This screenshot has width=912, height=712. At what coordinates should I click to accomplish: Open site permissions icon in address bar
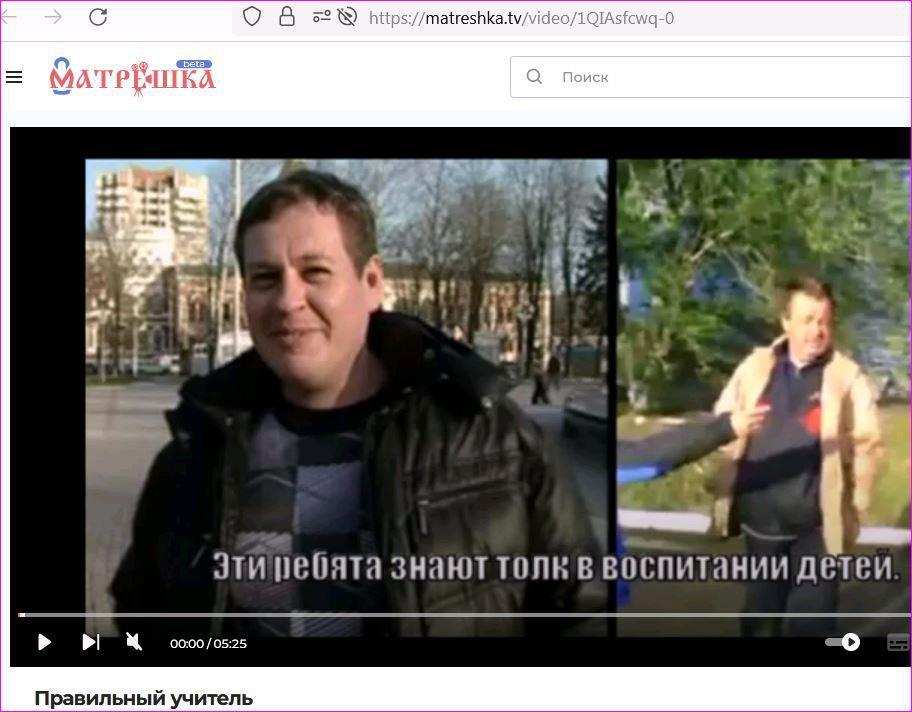pyautogui.click(x=322, y=17)
